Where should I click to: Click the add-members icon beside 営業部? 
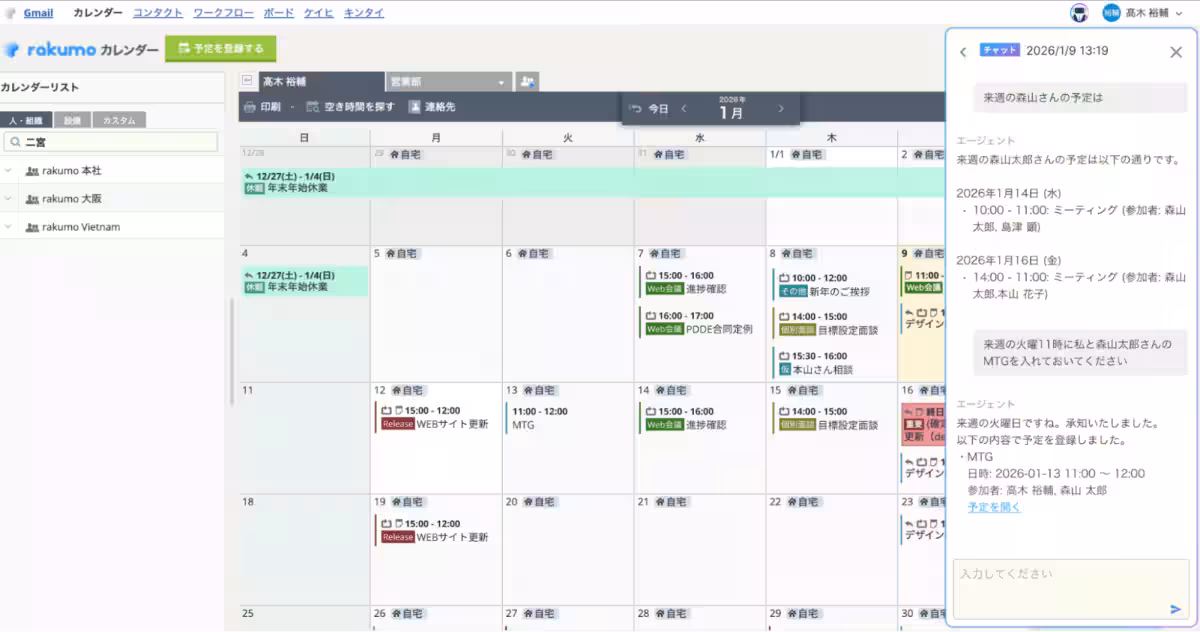click(x=528, y=82)
